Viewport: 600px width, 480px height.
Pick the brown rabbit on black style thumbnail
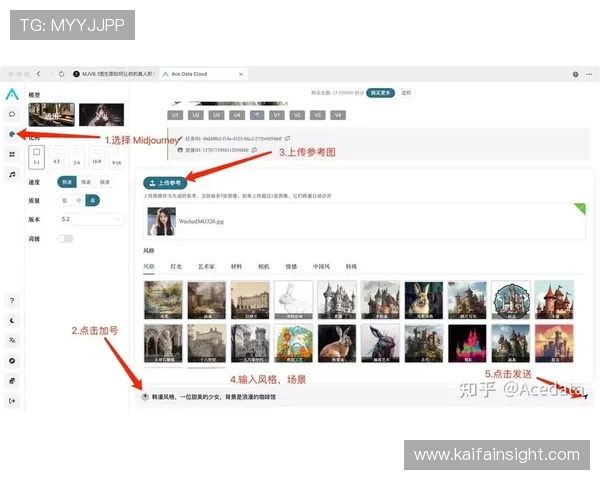pyautogui.click(x=337, y=343)
